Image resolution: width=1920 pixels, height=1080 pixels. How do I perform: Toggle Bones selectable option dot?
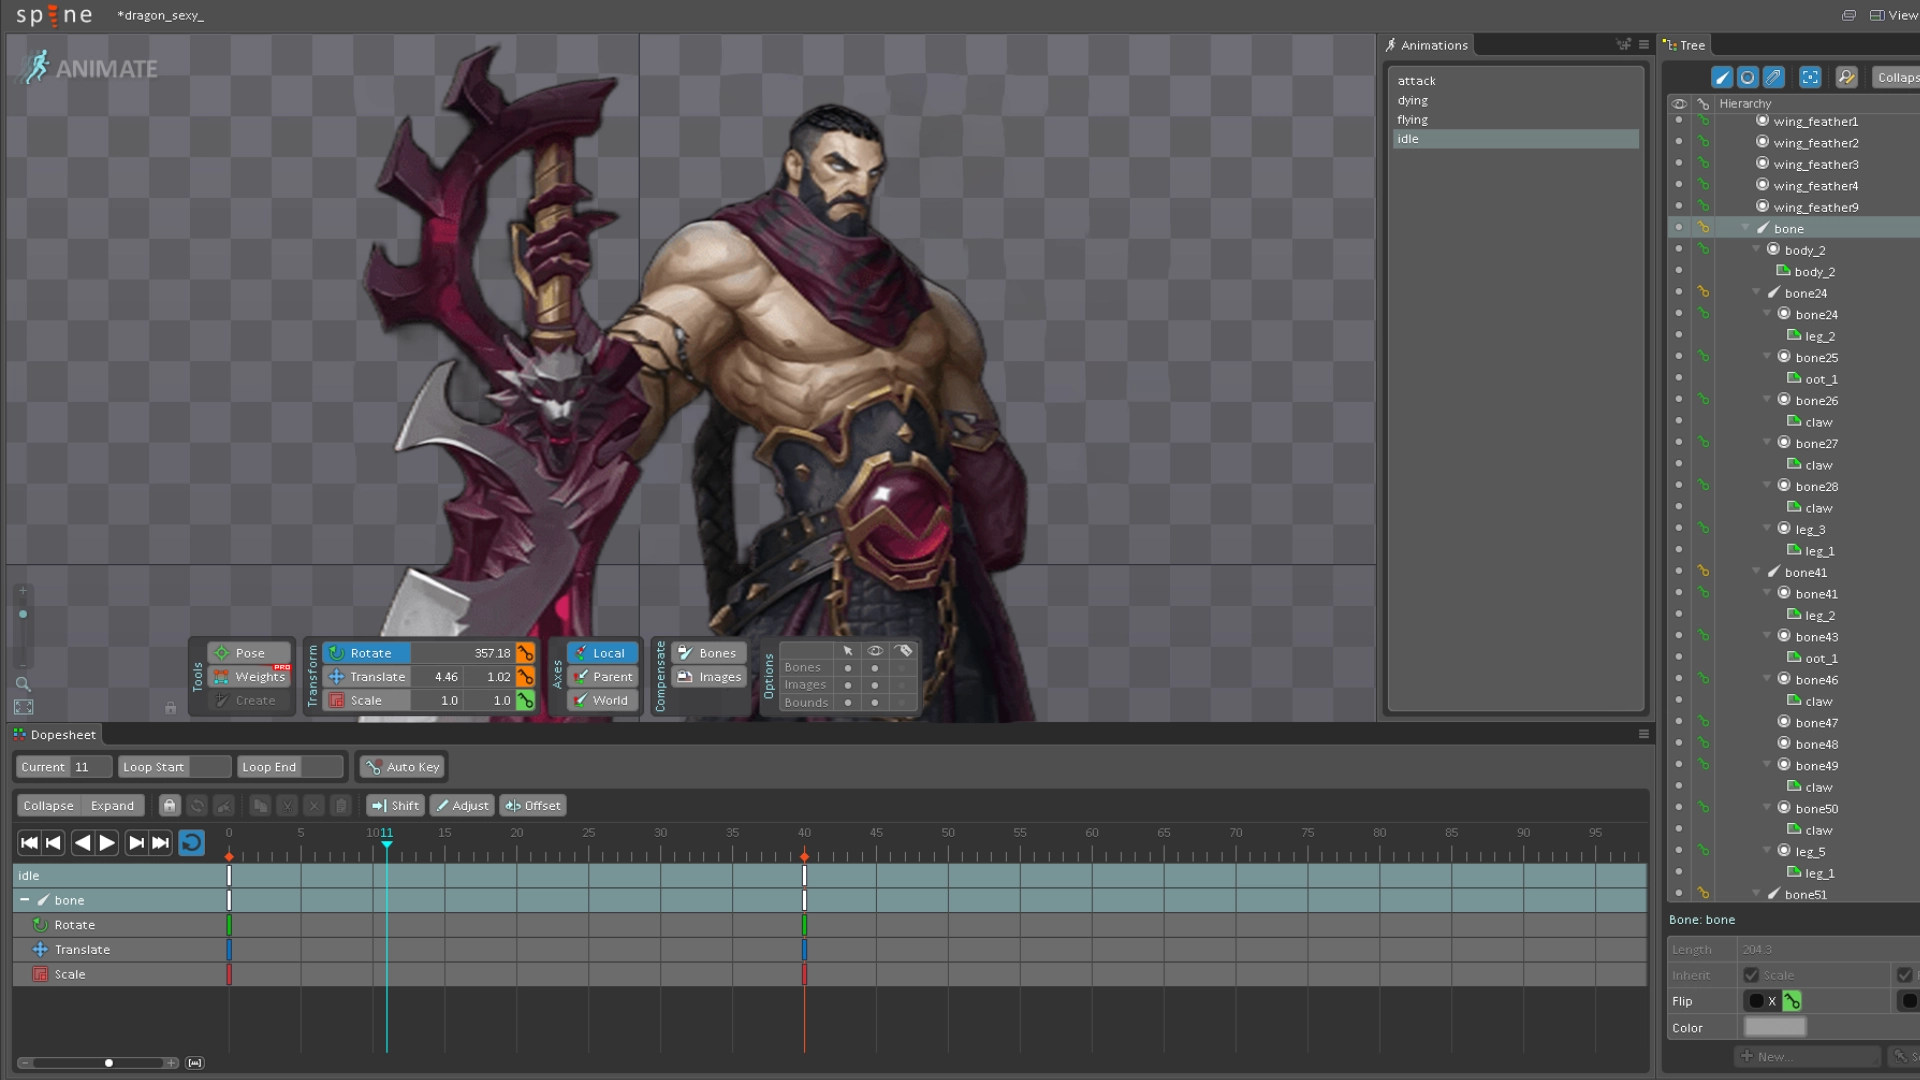[848, 668]
